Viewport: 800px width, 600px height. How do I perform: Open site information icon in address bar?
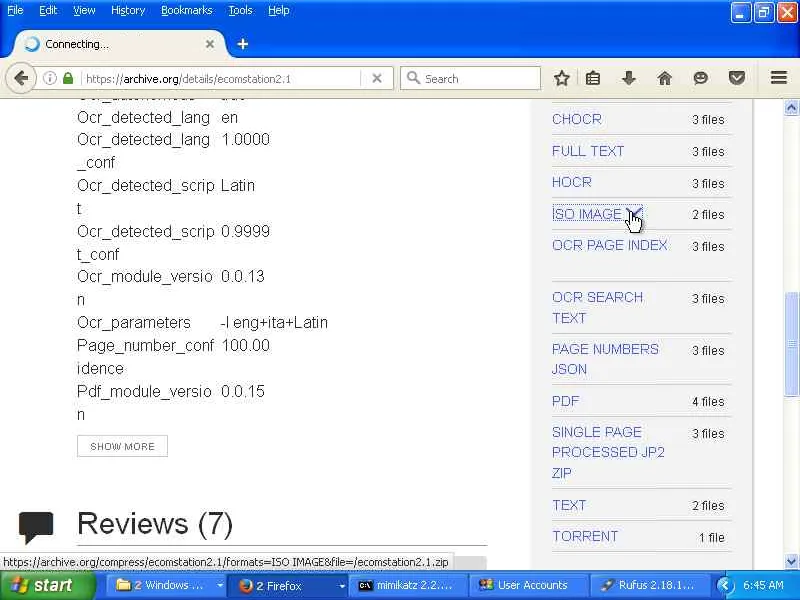pyautogui.click(x=49, y=79)
